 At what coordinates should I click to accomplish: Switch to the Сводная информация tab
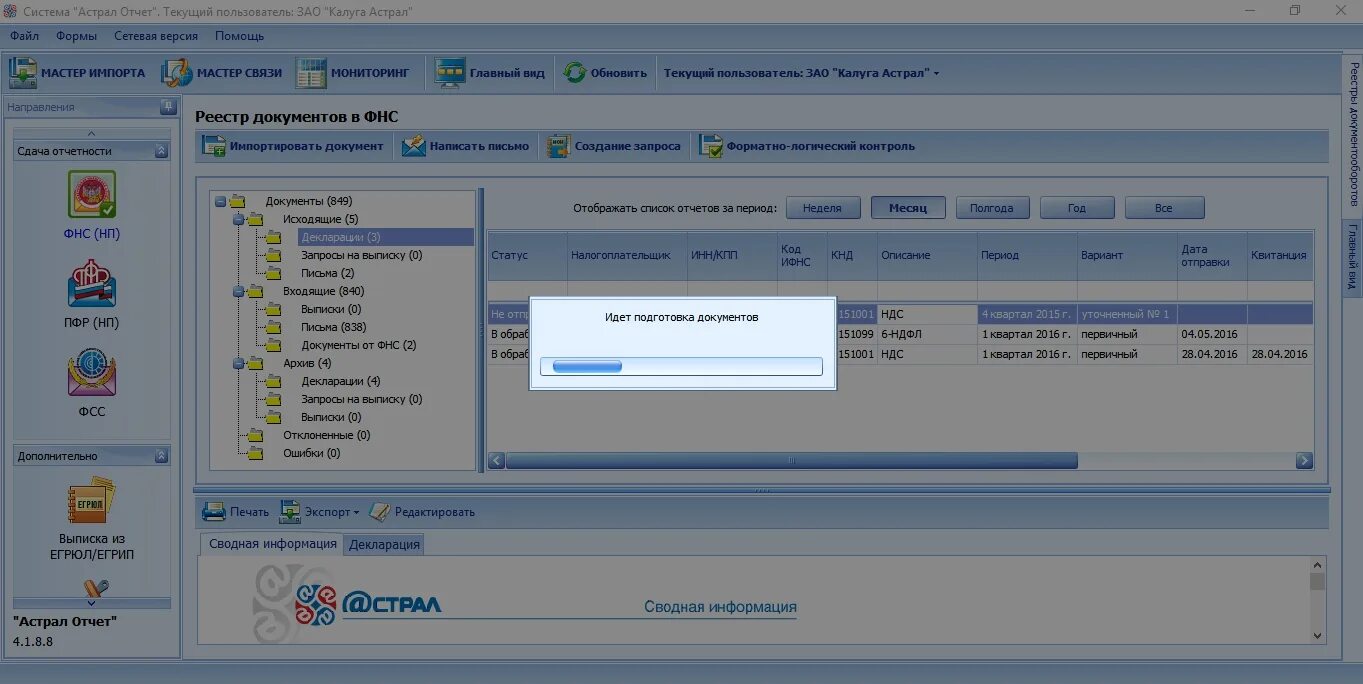pyautogui.click(x=272, y=544)
